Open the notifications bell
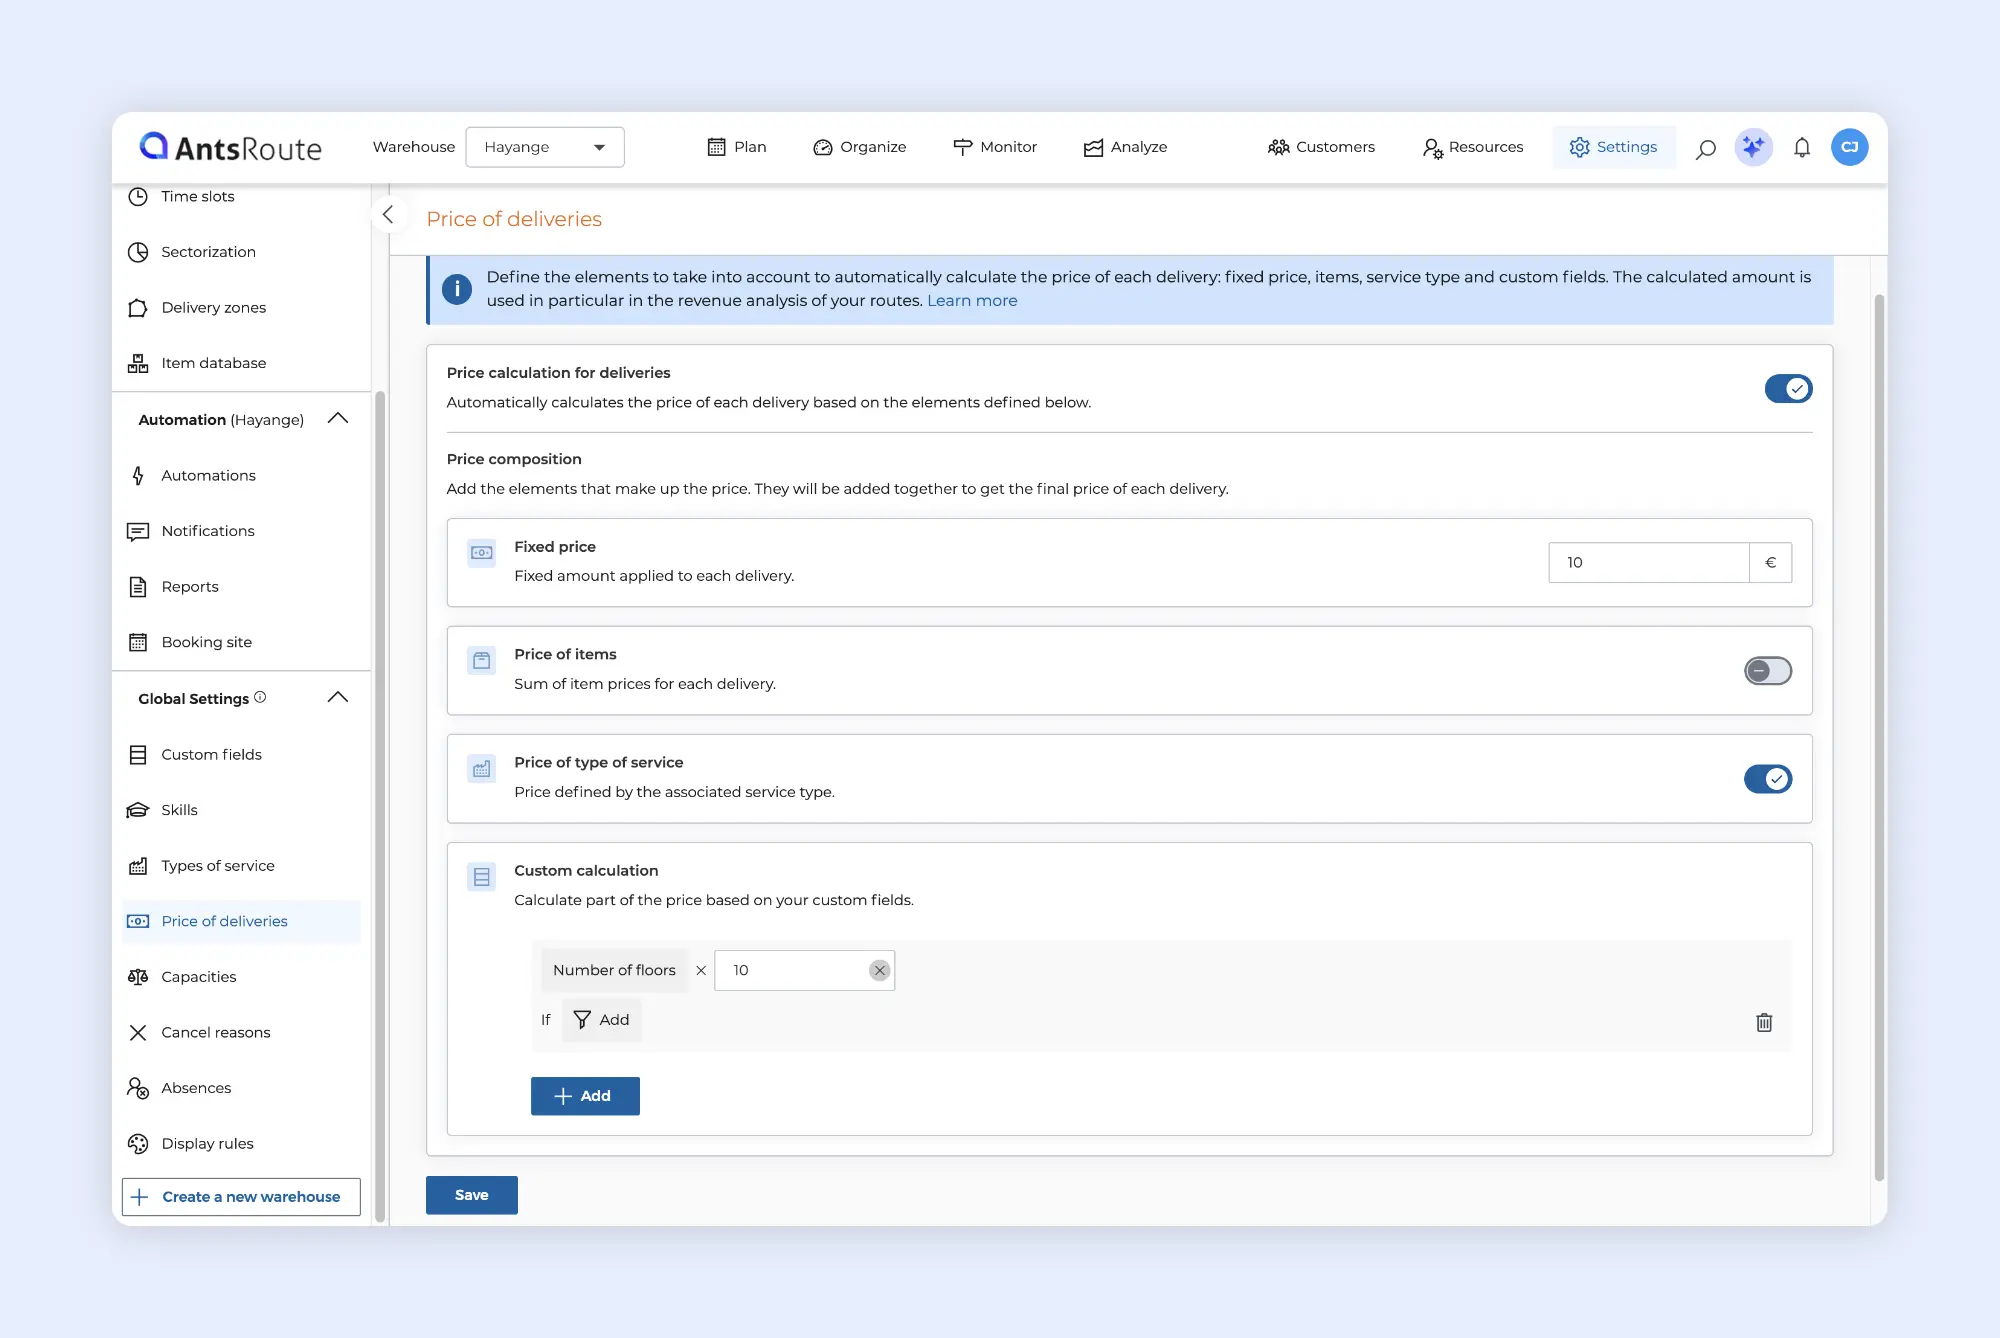The width and height of the screenshot is (2000, 1338). click(x=1802, y=148)
